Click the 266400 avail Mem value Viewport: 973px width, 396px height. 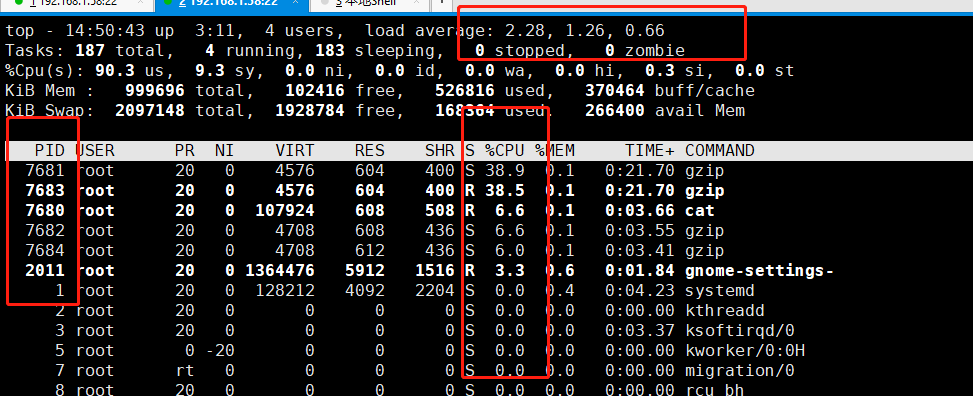point(615,111)
